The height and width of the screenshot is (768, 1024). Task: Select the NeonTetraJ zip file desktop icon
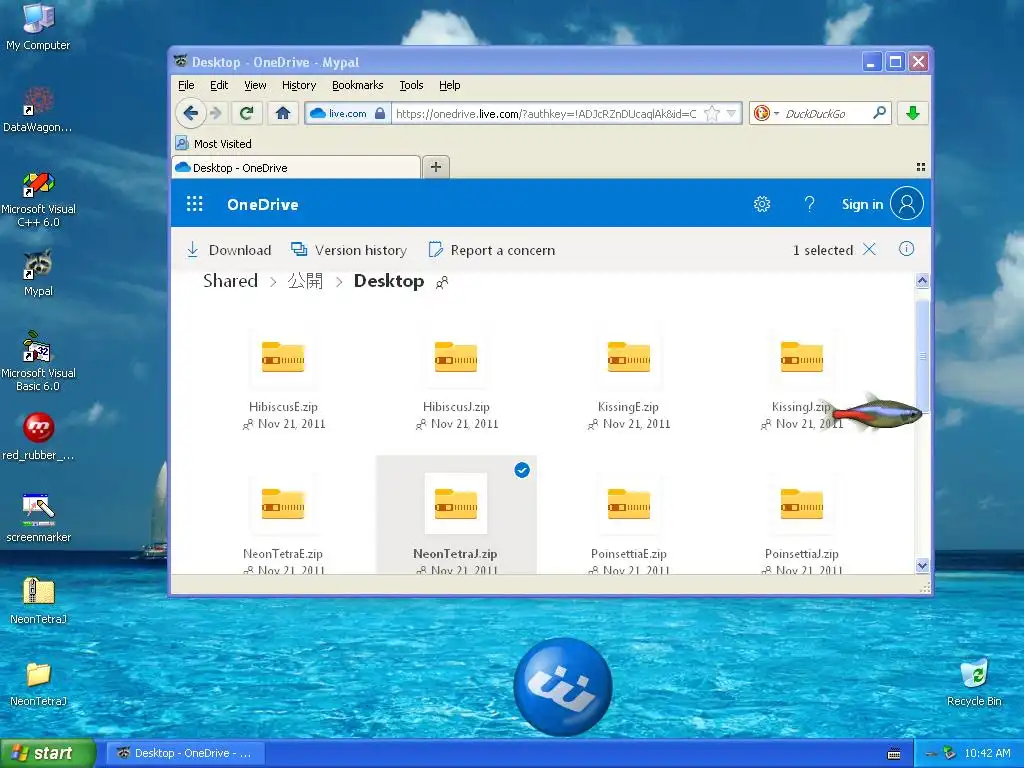pos(38,600)
